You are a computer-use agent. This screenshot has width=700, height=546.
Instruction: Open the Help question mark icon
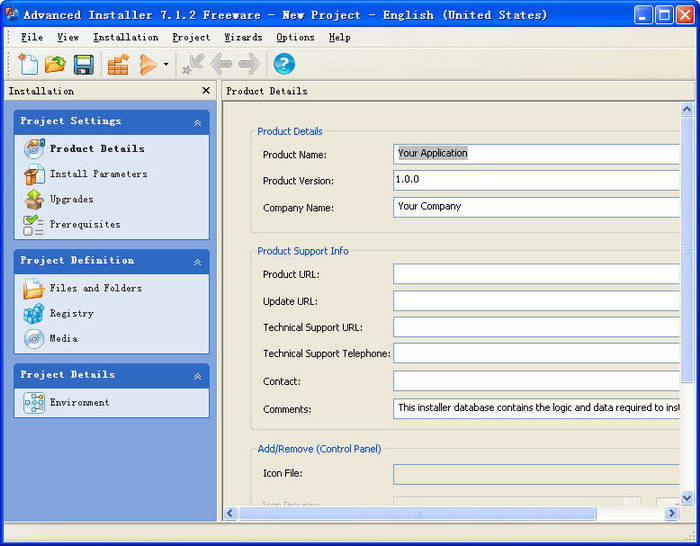(x=284, y=65)
